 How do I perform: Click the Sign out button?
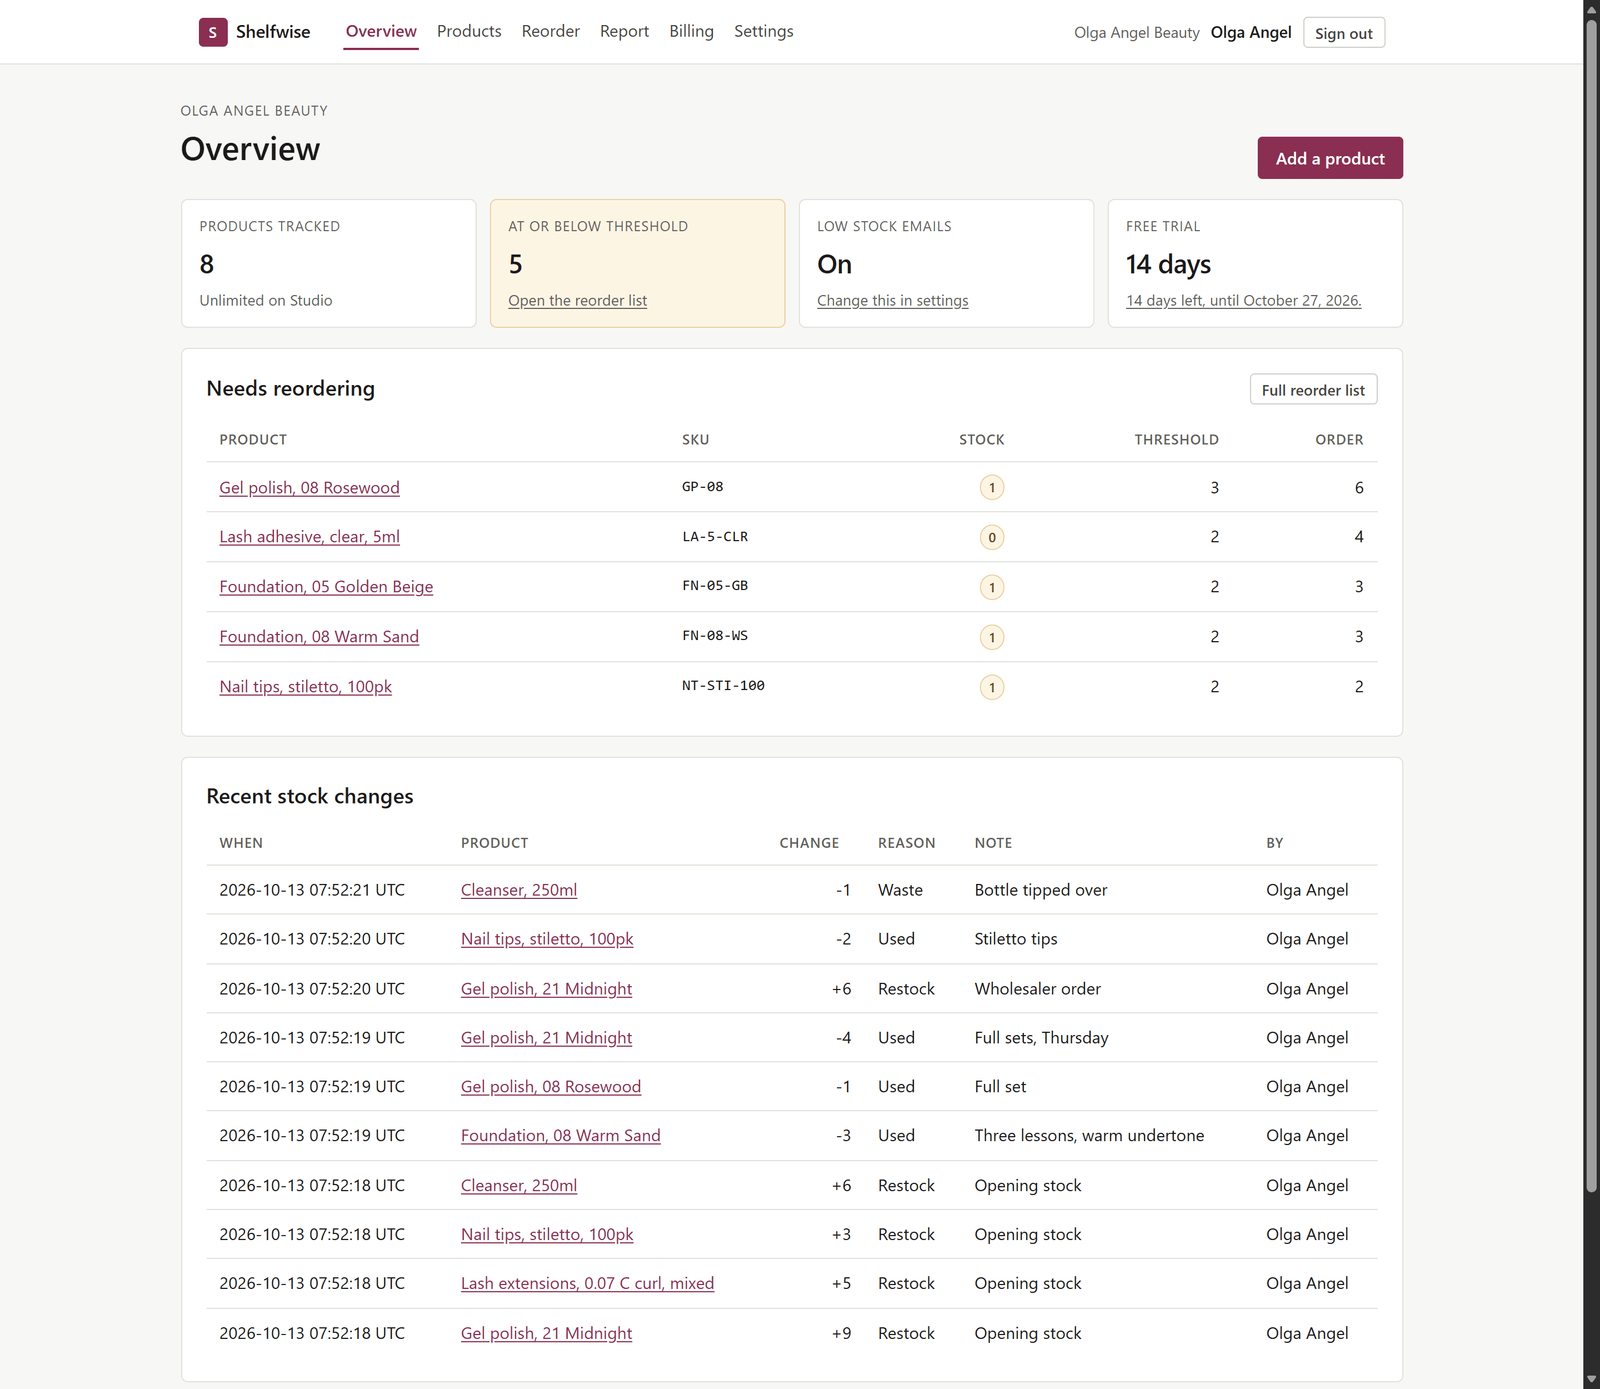point(1344,33)
